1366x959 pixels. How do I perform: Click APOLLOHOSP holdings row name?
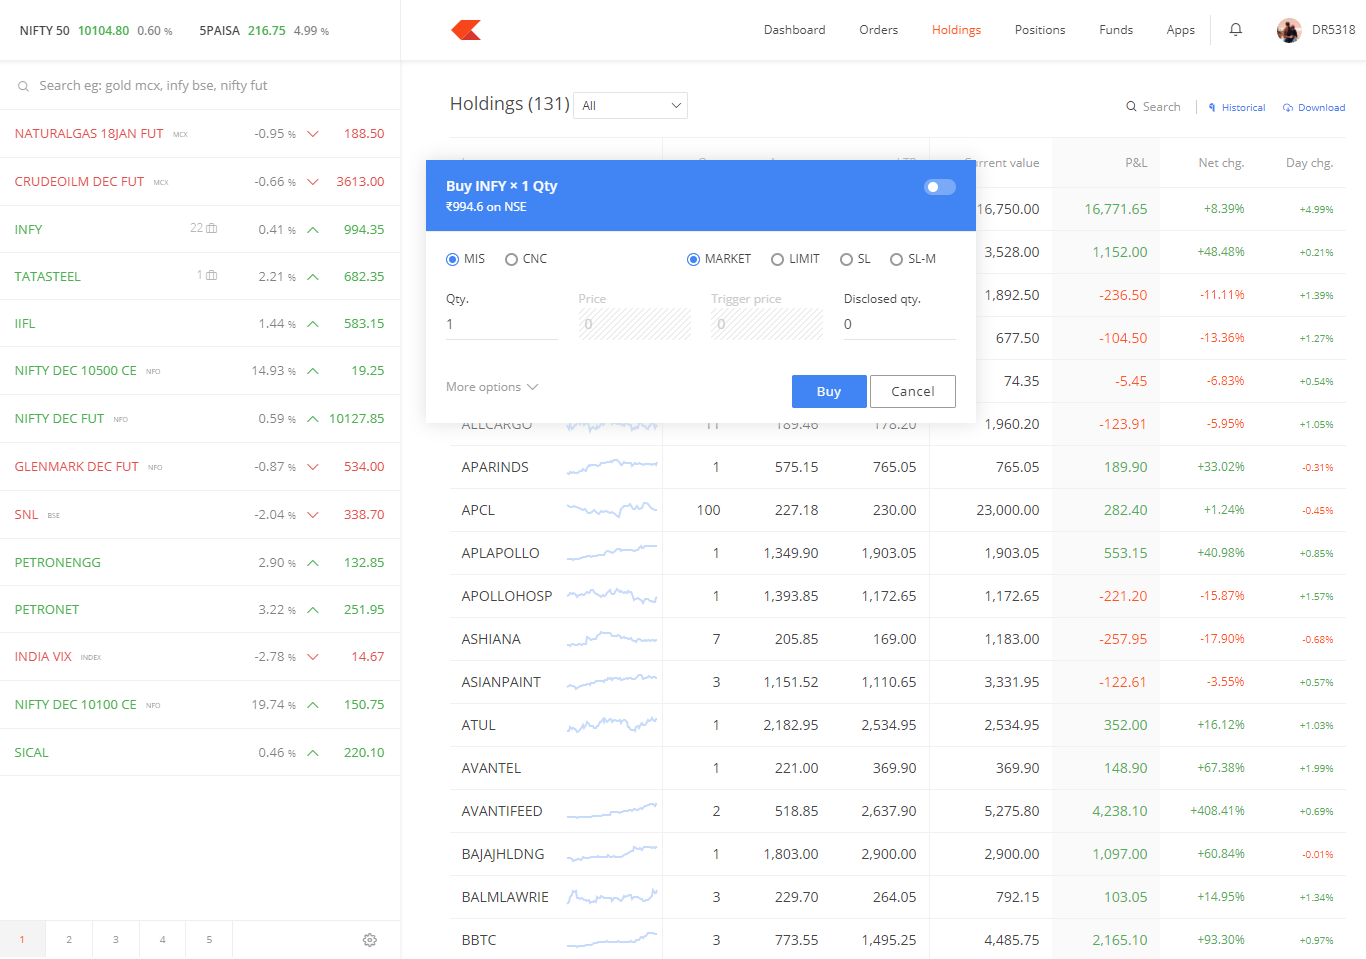pyautogui.click(x=507, y=596)
